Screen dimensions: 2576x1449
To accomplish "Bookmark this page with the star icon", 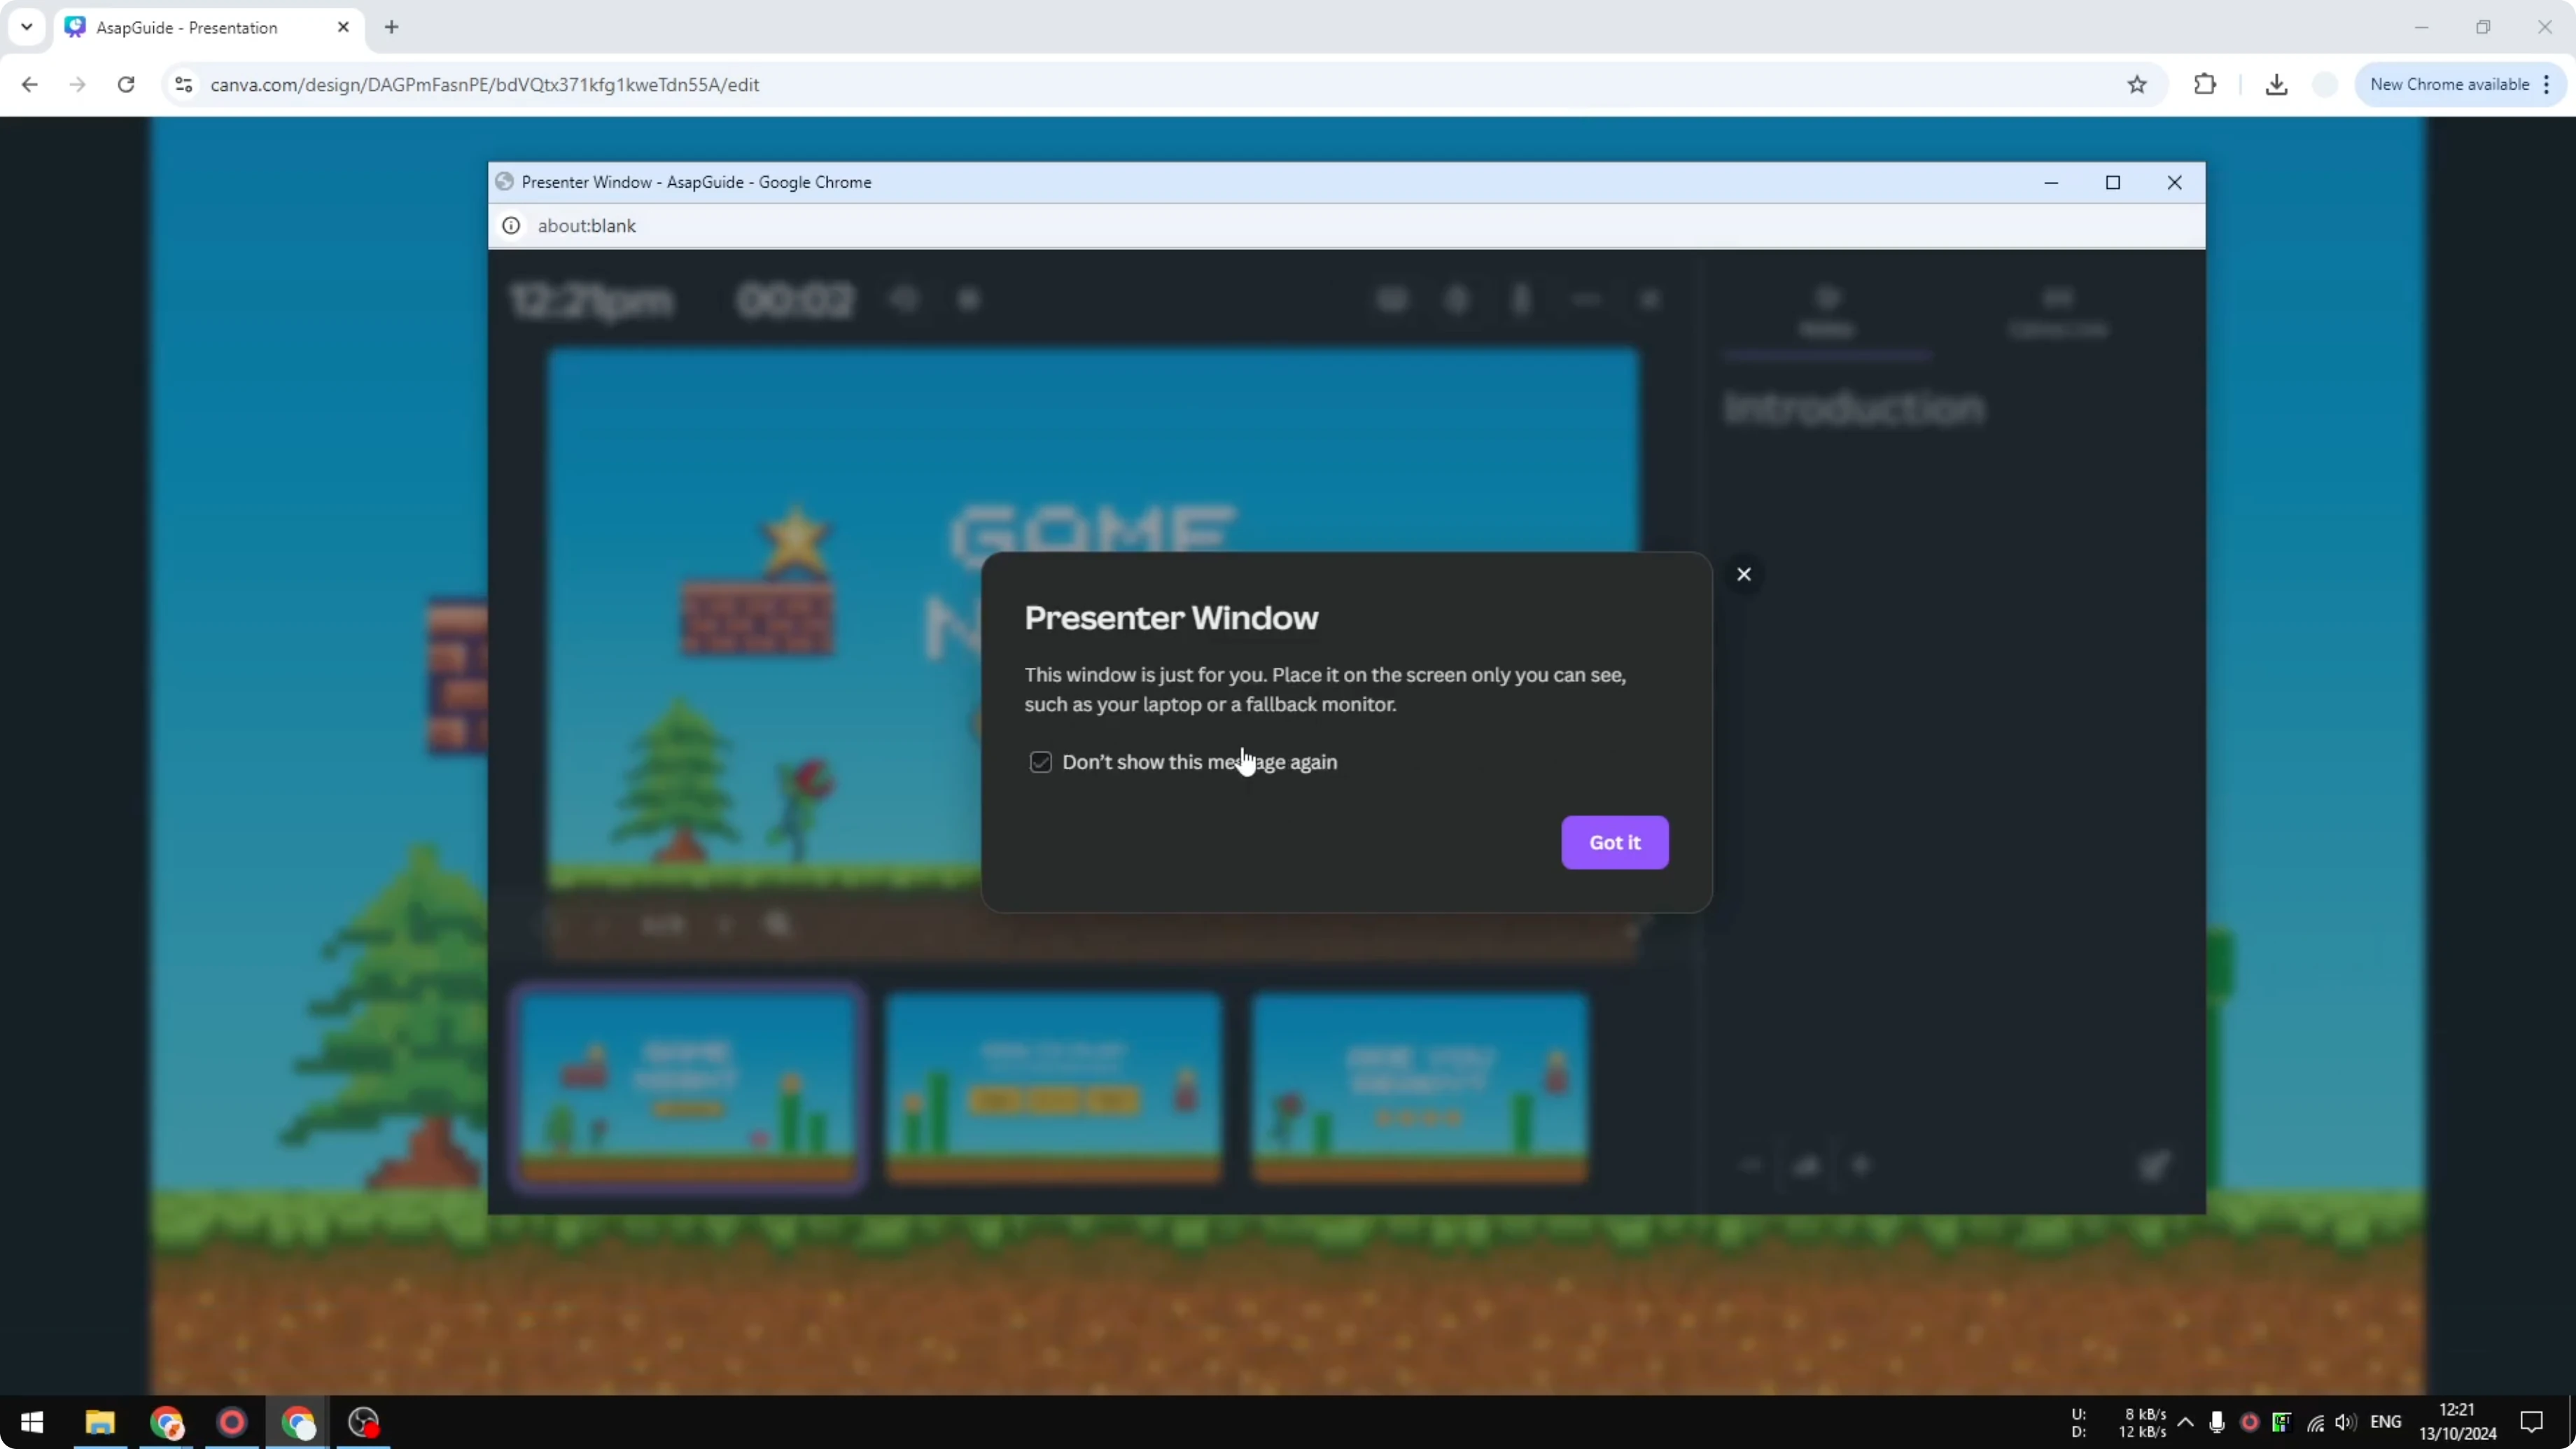I will pos(2136,85).
